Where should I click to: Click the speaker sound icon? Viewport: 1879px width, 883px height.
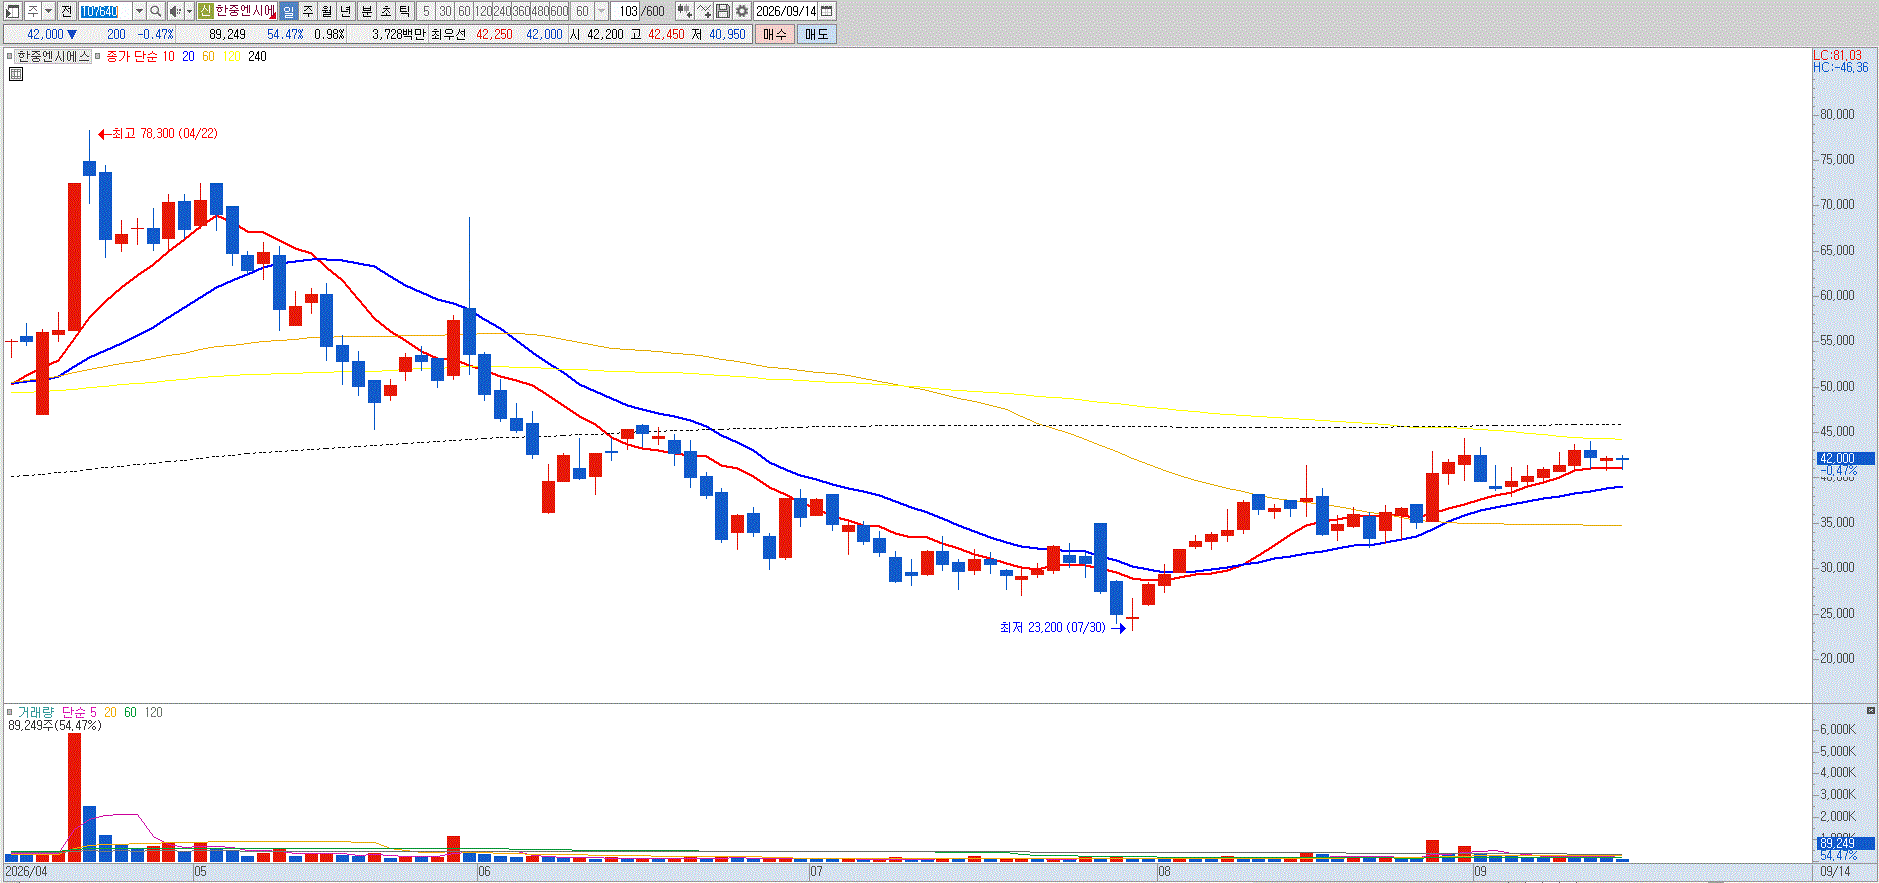175,11
